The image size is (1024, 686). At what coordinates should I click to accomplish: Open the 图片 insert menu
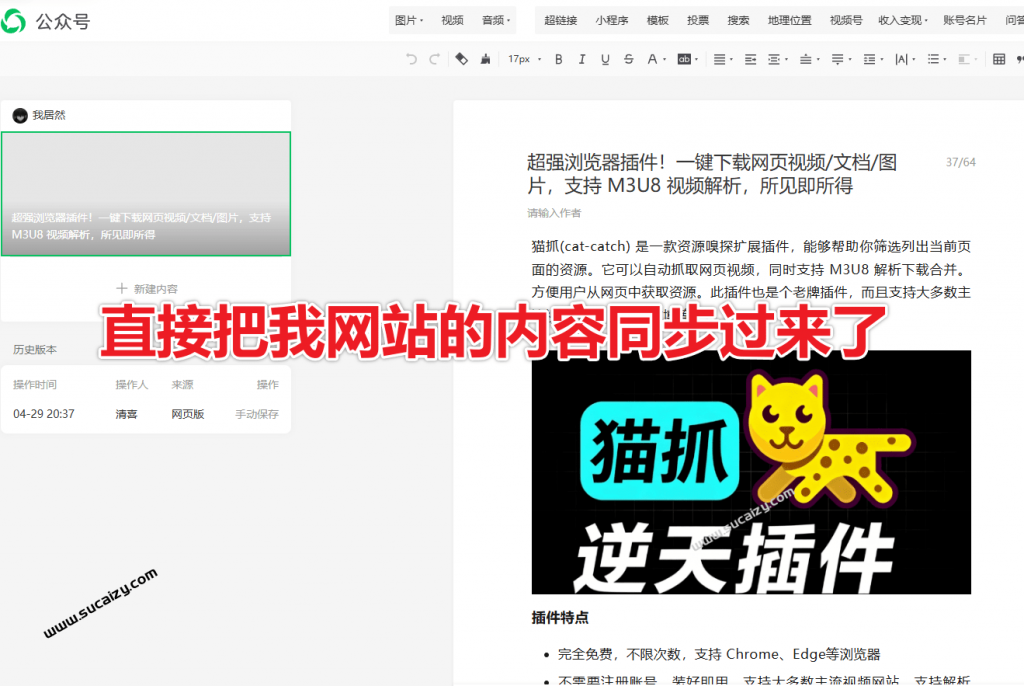tap(409, 20)
